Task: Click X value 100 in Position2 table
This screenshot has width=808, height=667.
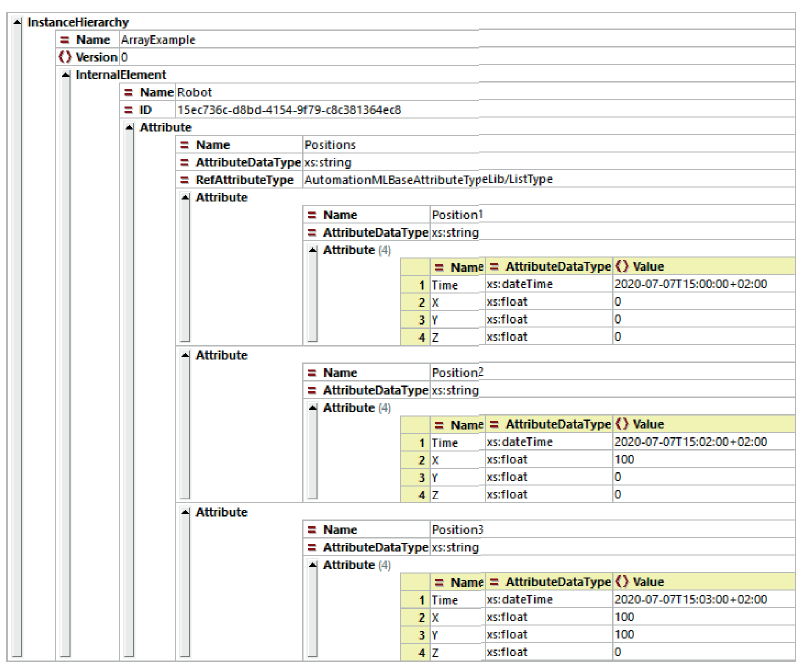Action: (624, 460)
